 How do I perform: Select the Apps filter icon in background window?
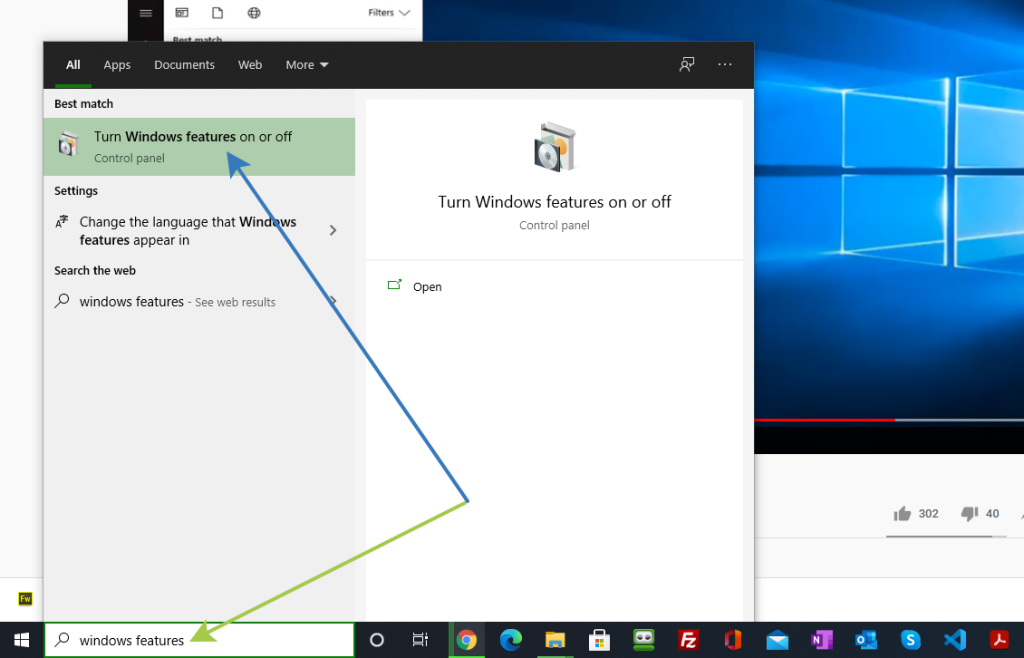[182, 12]
